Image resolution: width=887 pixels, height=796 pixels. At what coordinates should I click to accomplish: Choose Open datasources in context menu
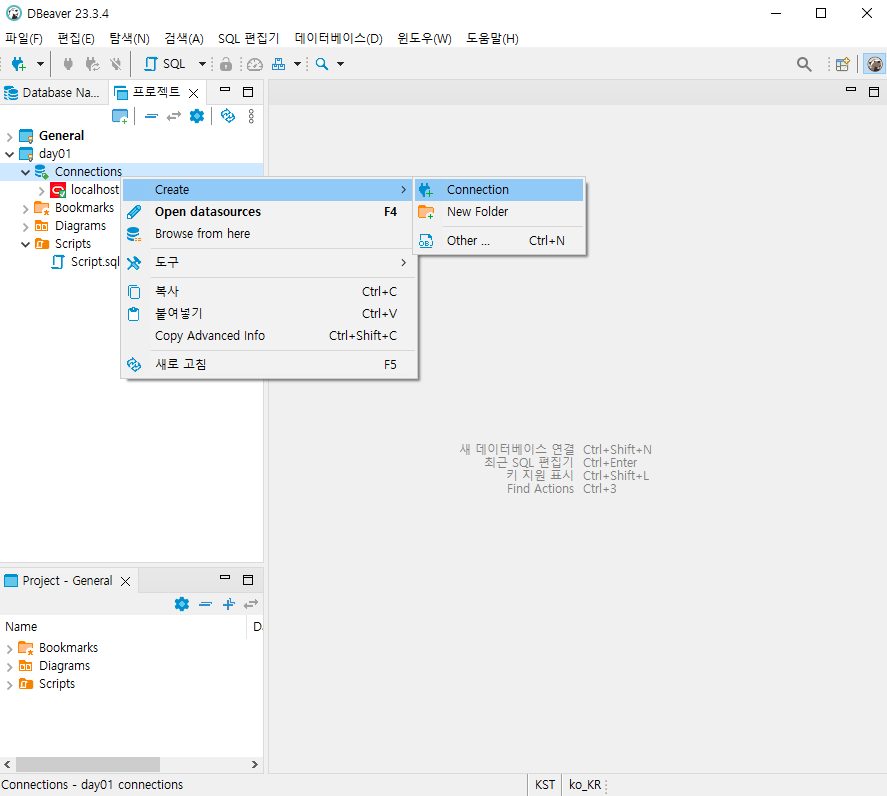(267, 212)
